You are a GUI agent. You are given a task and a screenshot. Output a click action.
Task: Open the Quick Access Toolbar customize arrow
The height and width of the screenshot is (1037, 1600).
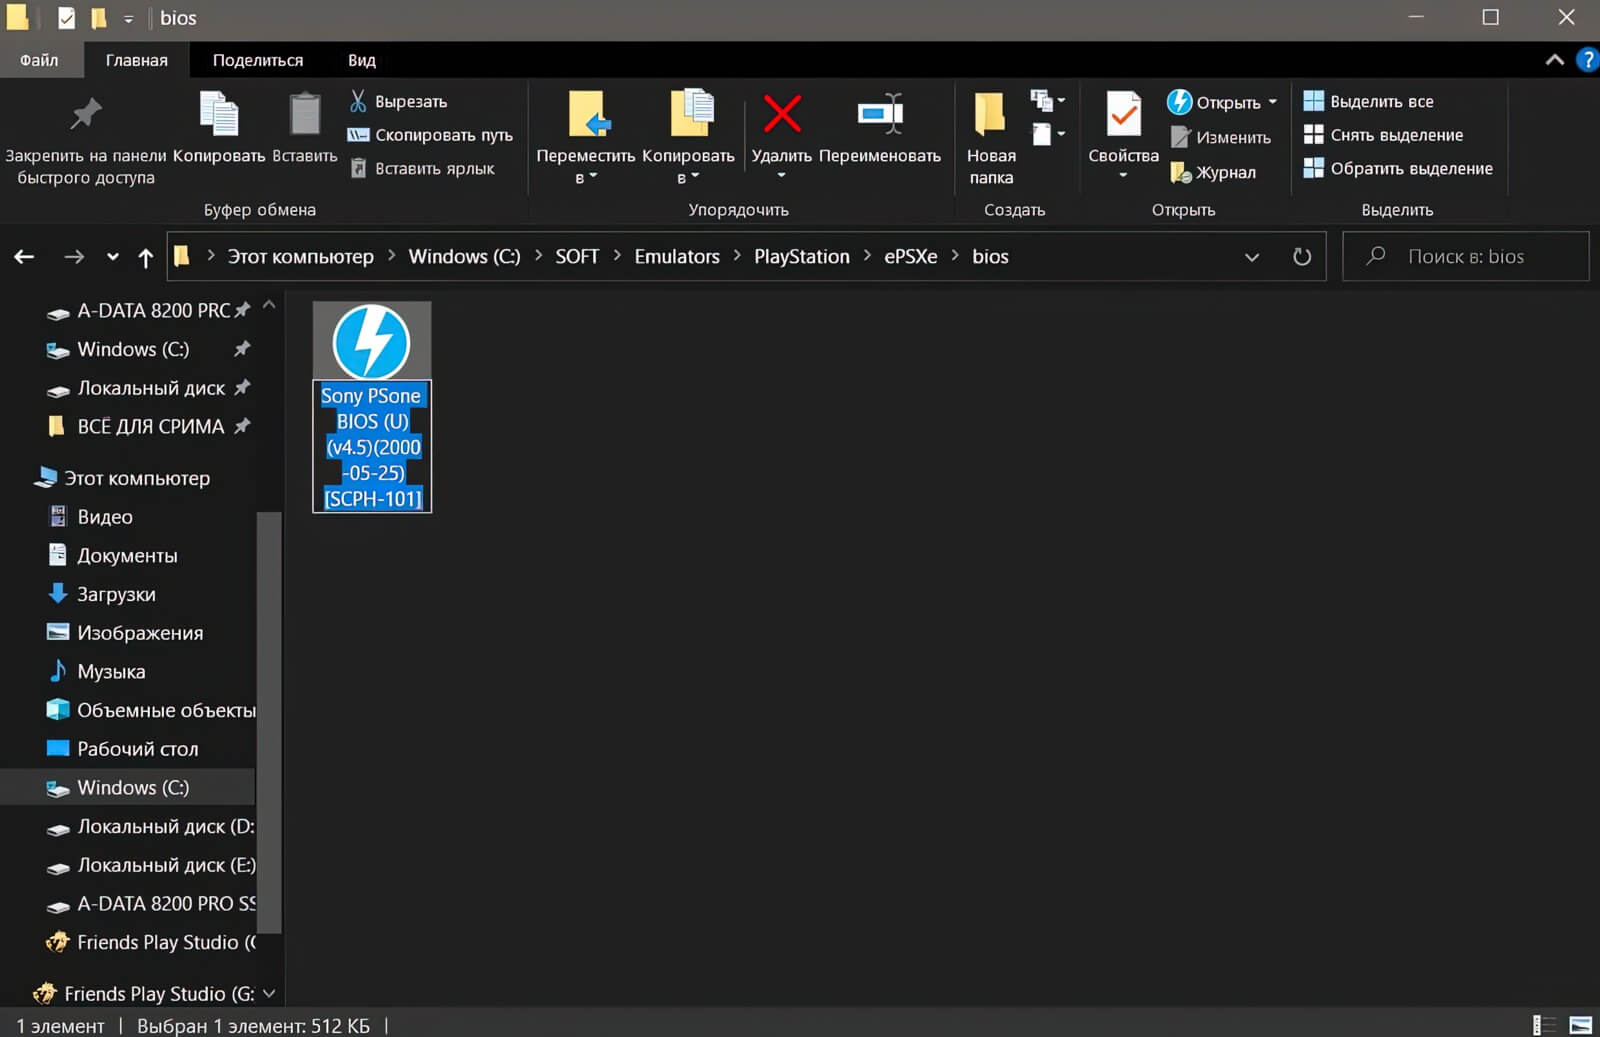coord(128,18)
